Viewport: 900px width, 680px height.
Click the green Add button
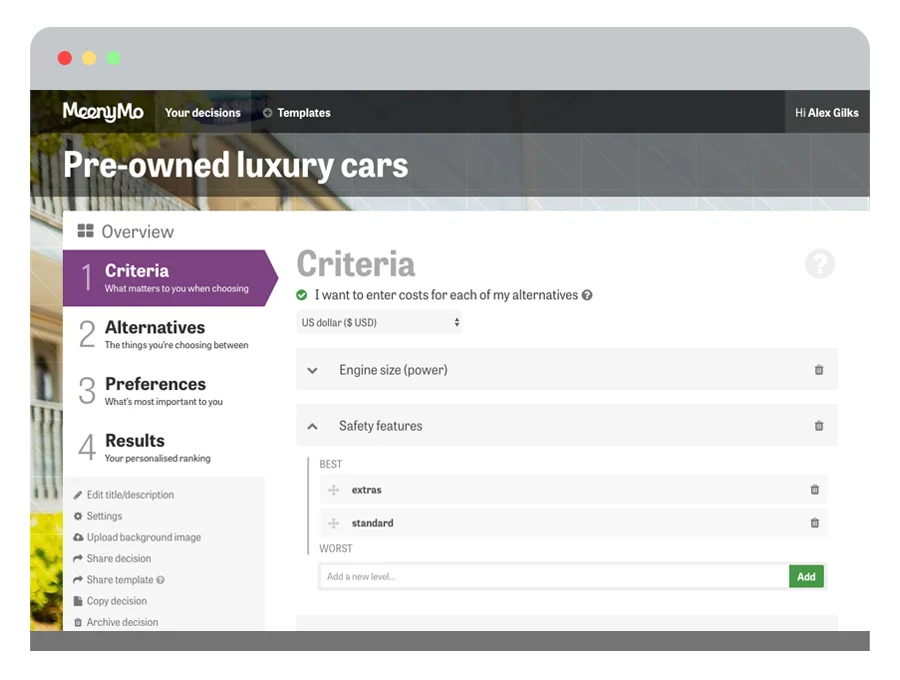tap(806, 577)
